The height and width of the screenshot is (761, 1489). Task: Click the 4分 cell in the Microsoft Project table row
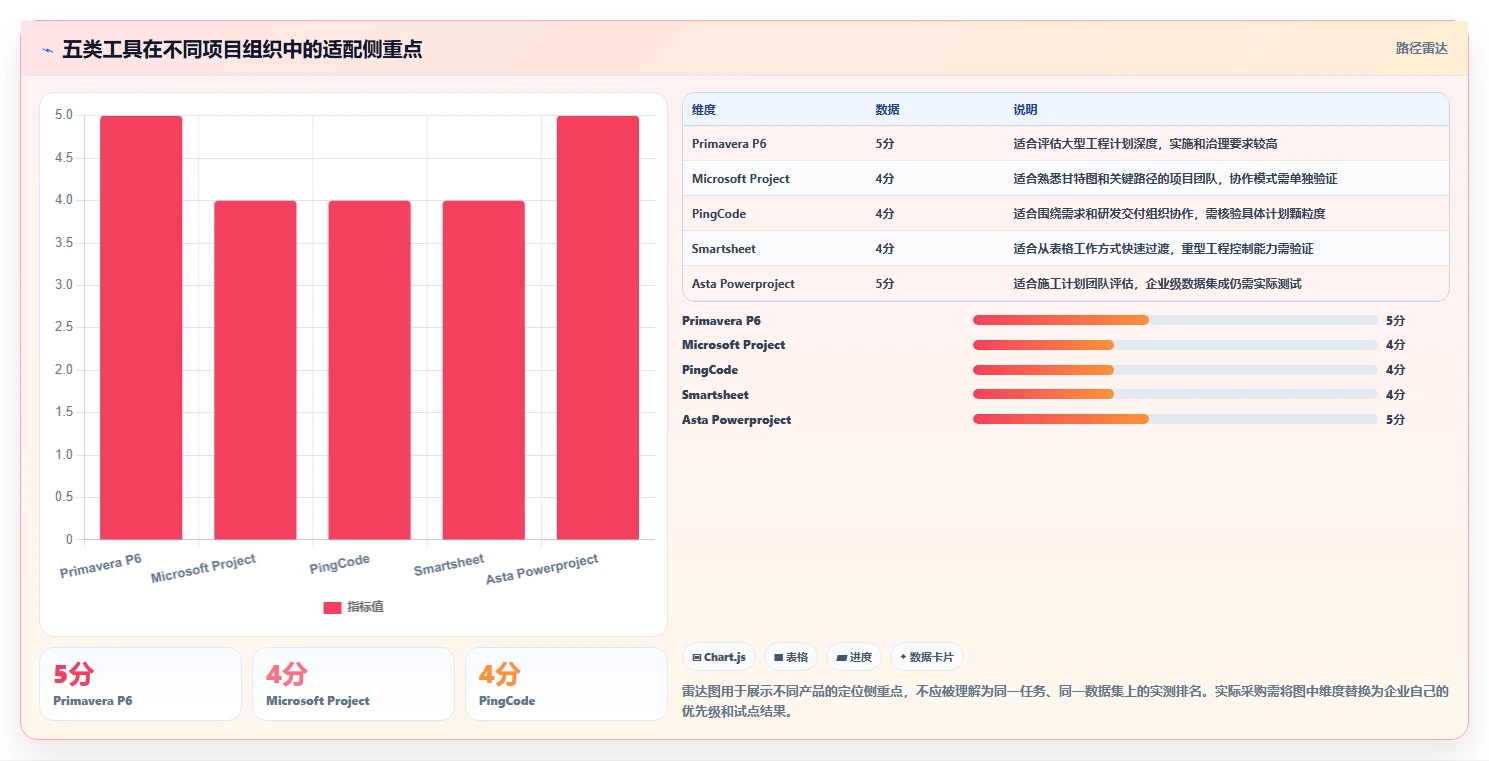pyautogui.click(x=885, y=179)
